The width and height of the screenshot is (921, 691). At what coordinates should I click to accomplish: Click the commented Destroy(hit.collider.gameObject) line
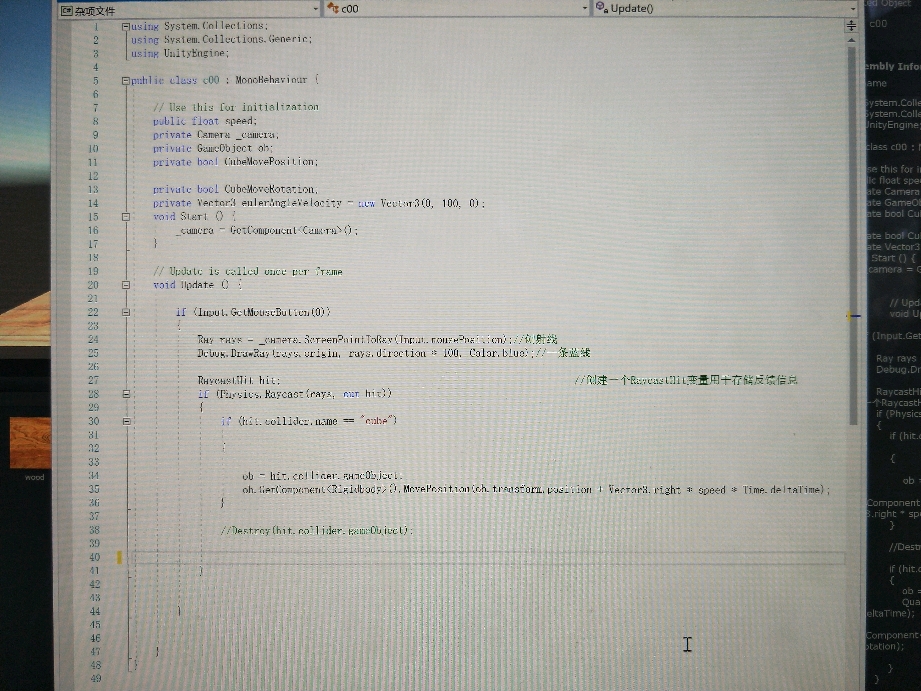(x=317, y=531)
